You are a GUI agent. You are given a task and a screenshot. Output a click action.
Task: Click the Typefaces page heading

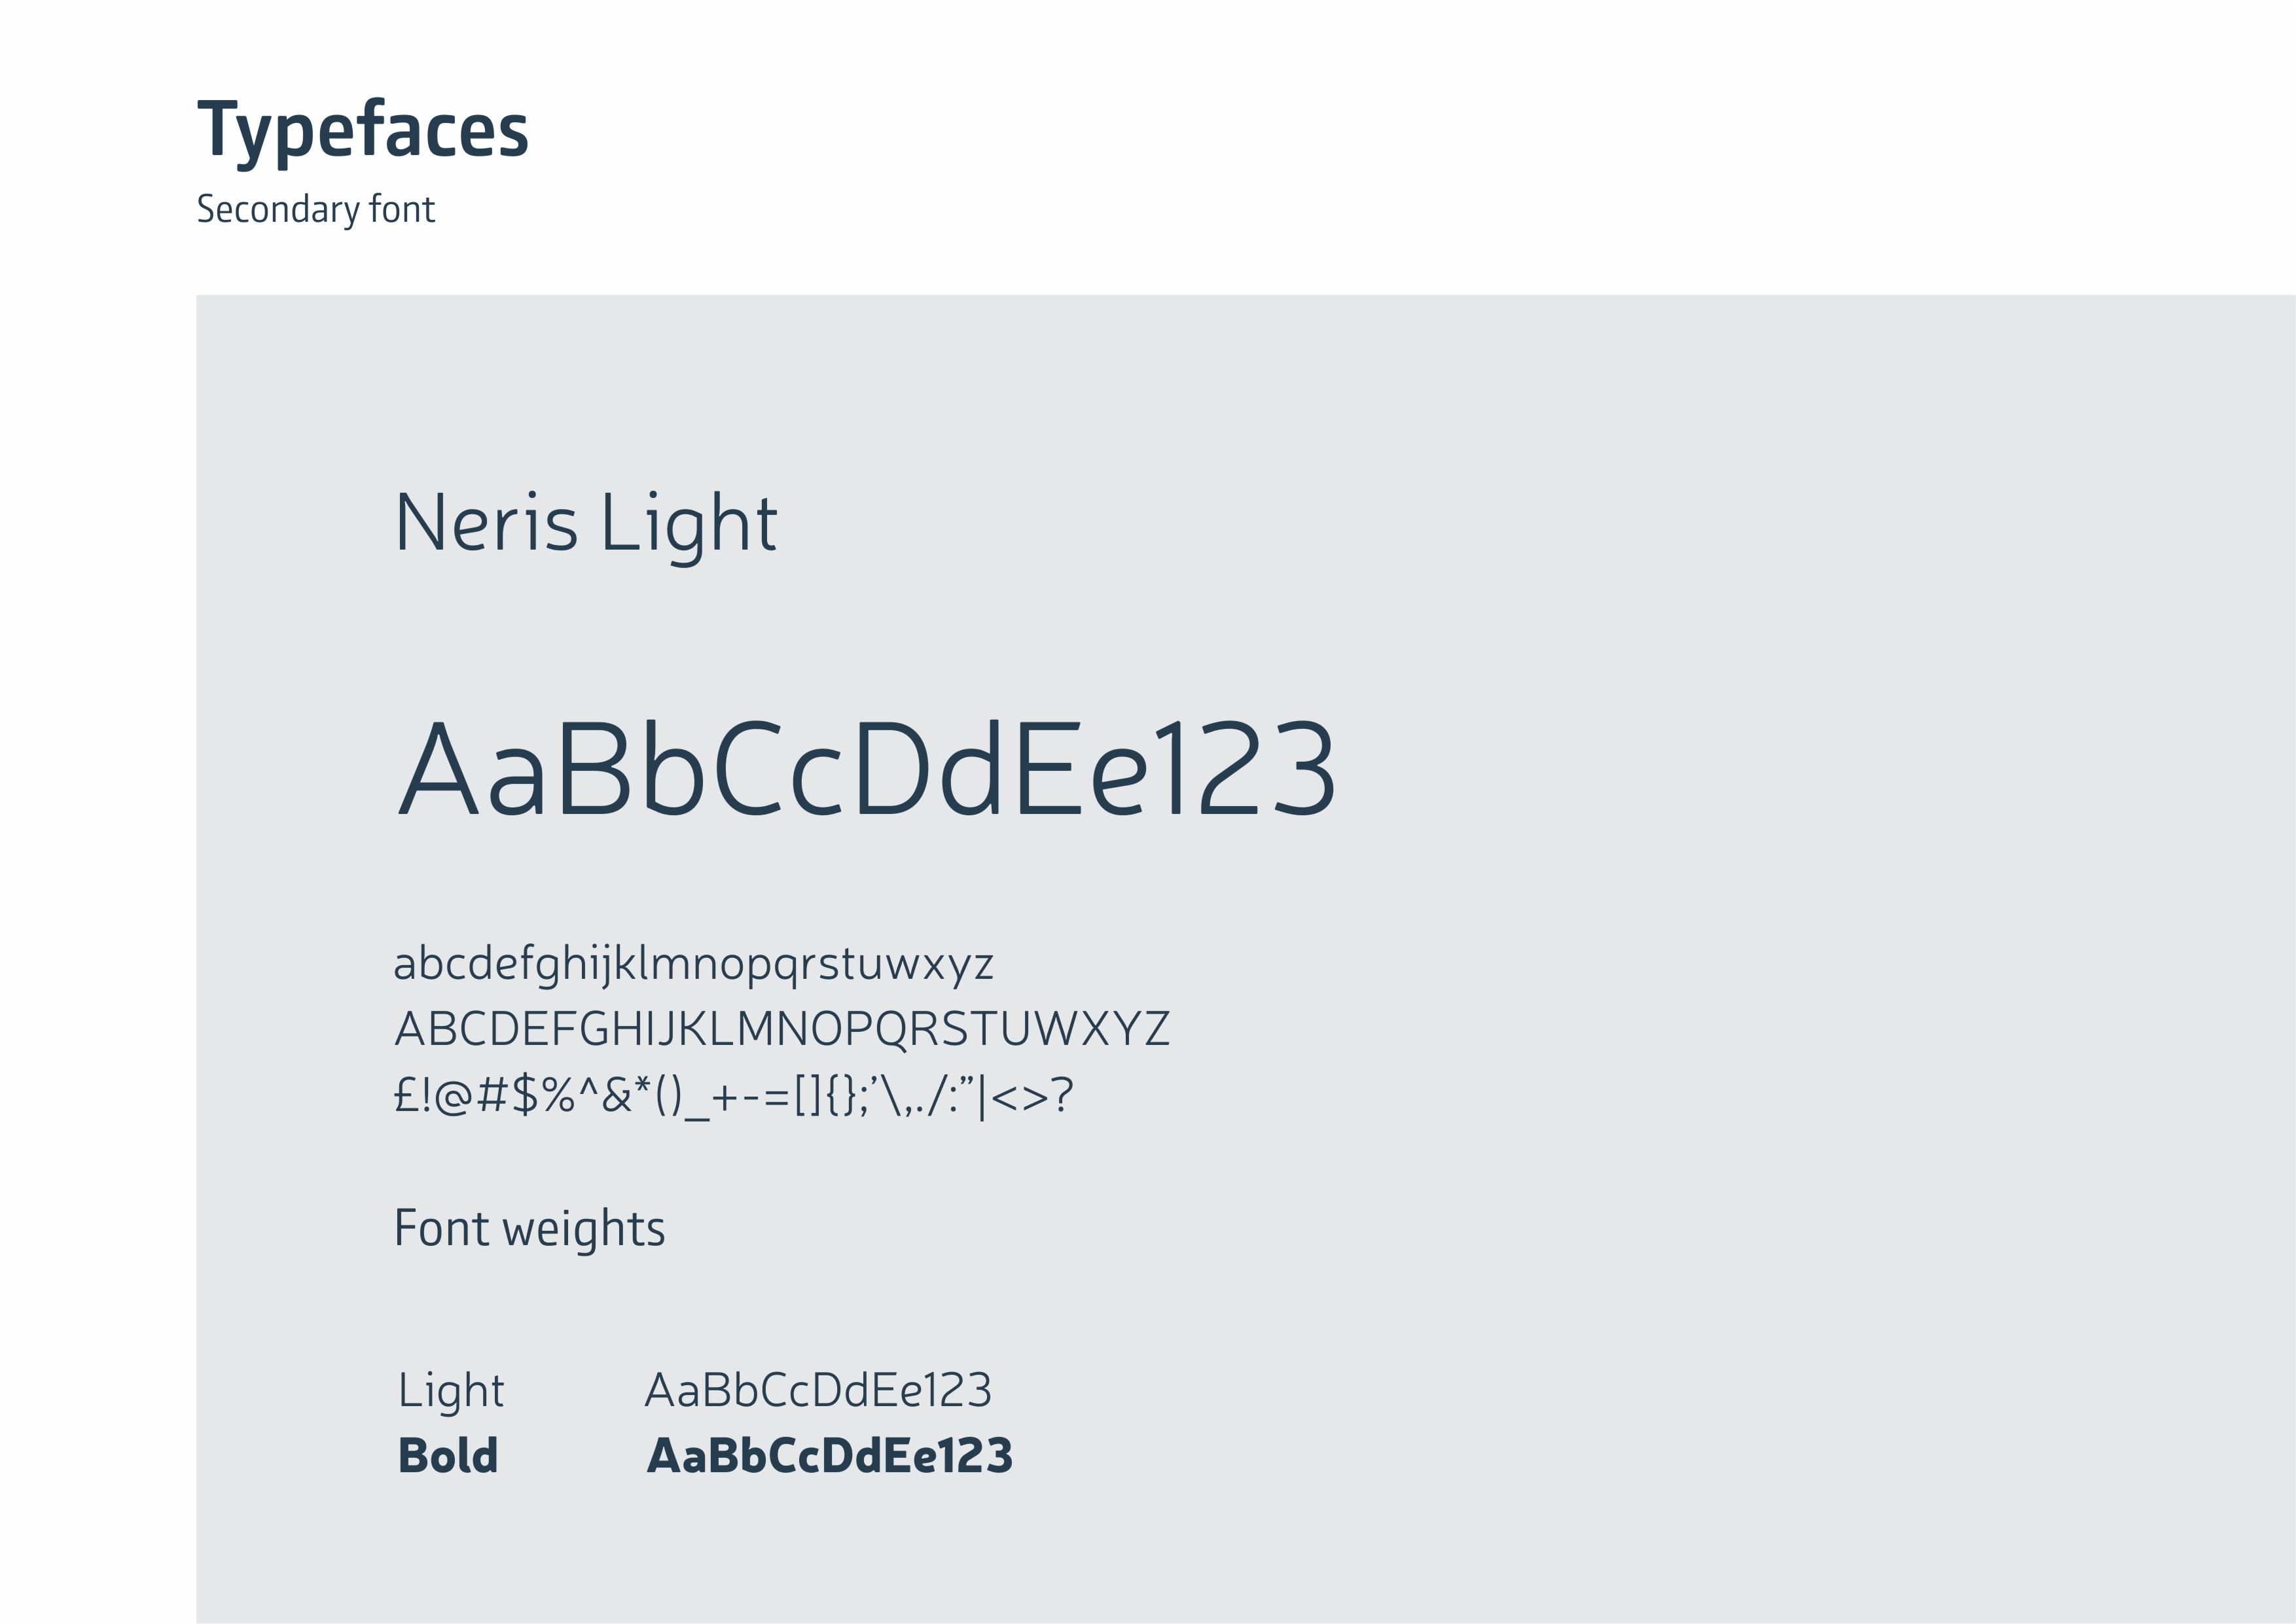click(x=362, y=130)
